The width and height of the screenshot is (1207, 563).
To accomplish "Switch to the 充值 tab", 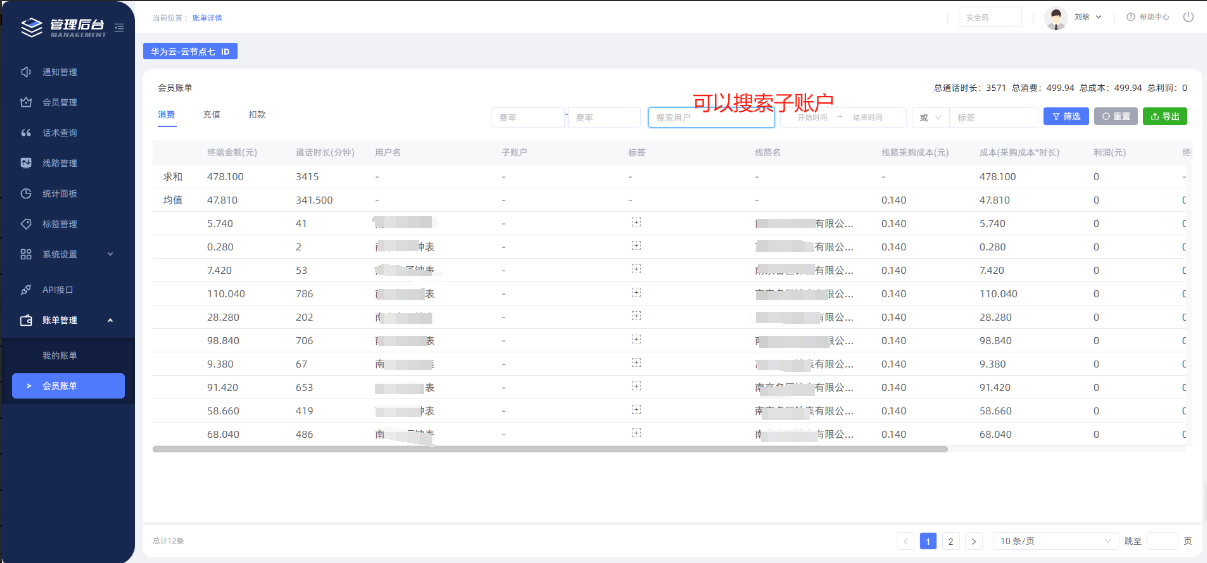I will pyautogui.click(x=211, y=115).
